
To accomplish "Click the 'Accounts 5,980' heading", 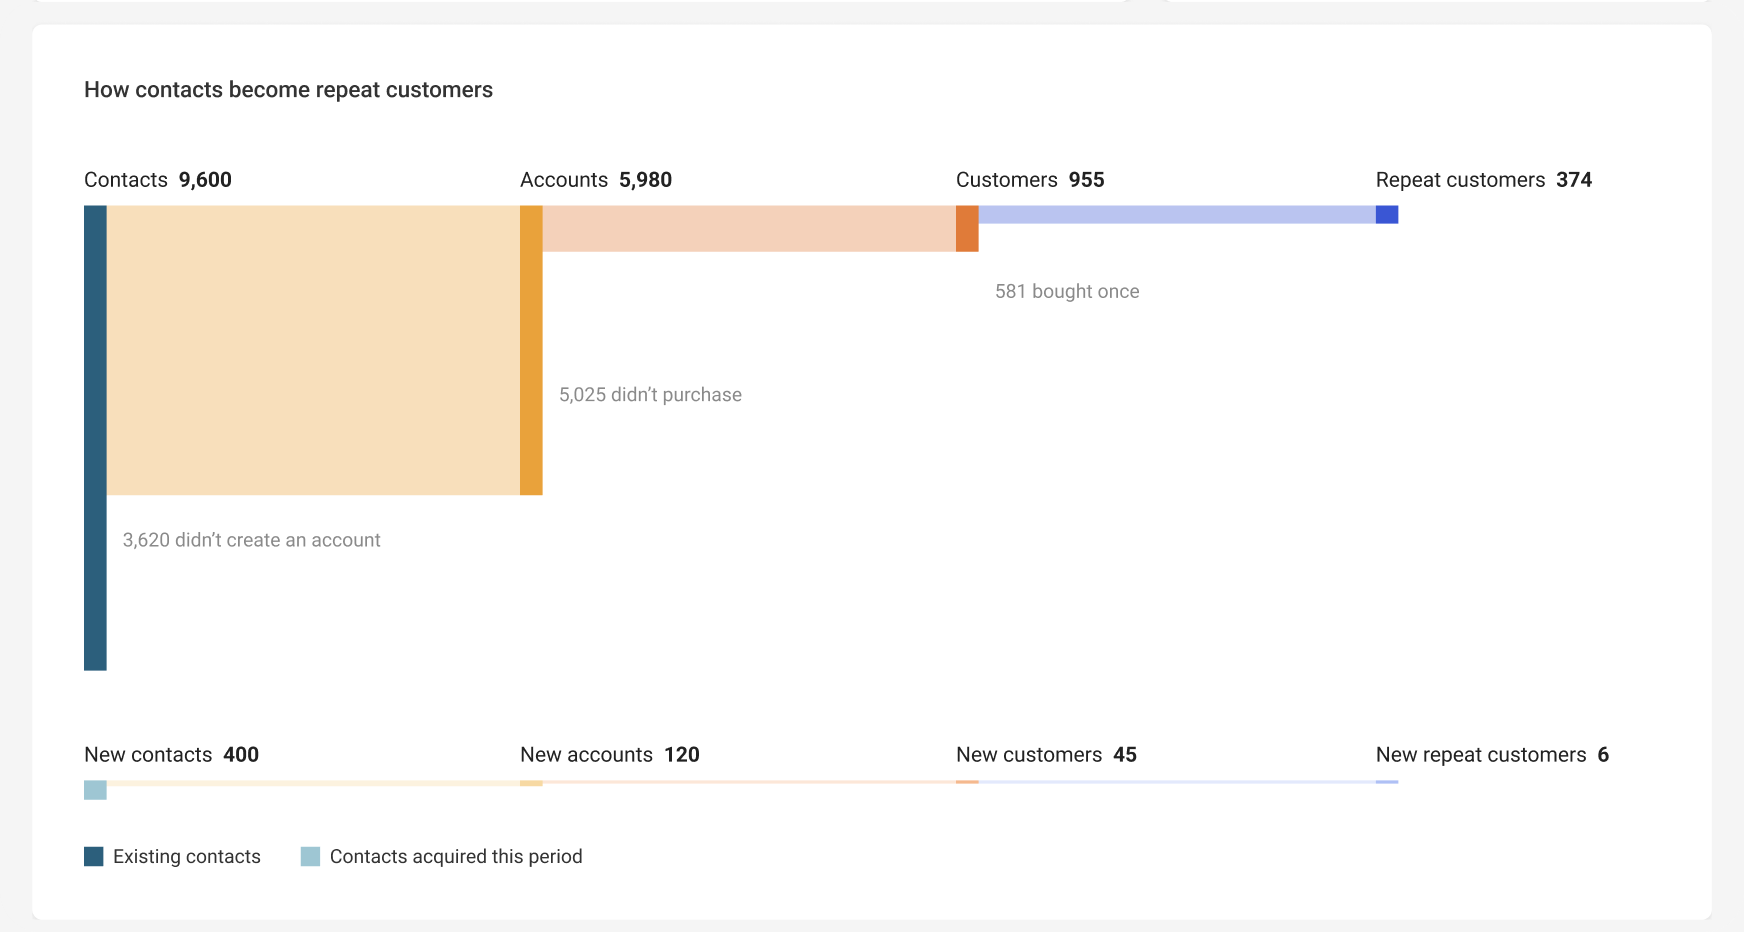I will (x=596, y=180).
